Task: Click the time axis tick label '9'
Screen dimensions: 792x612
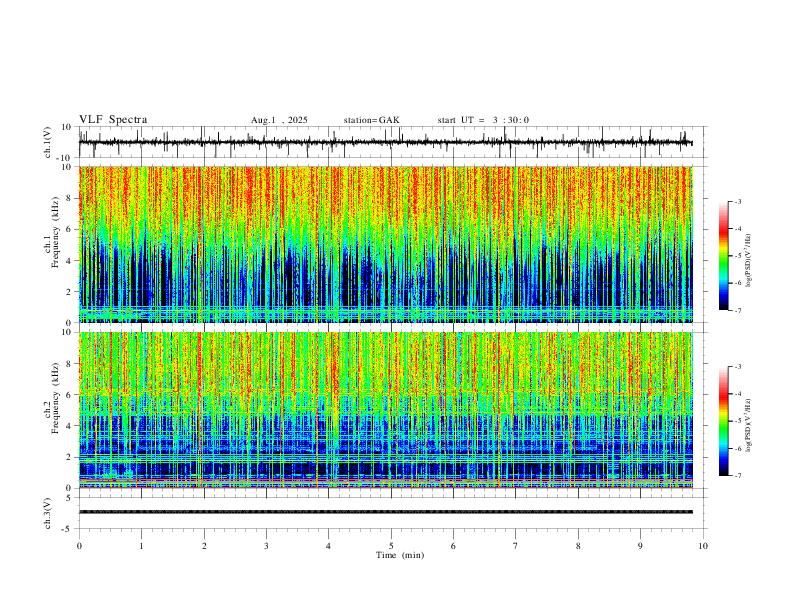Action: coord(640,546)
